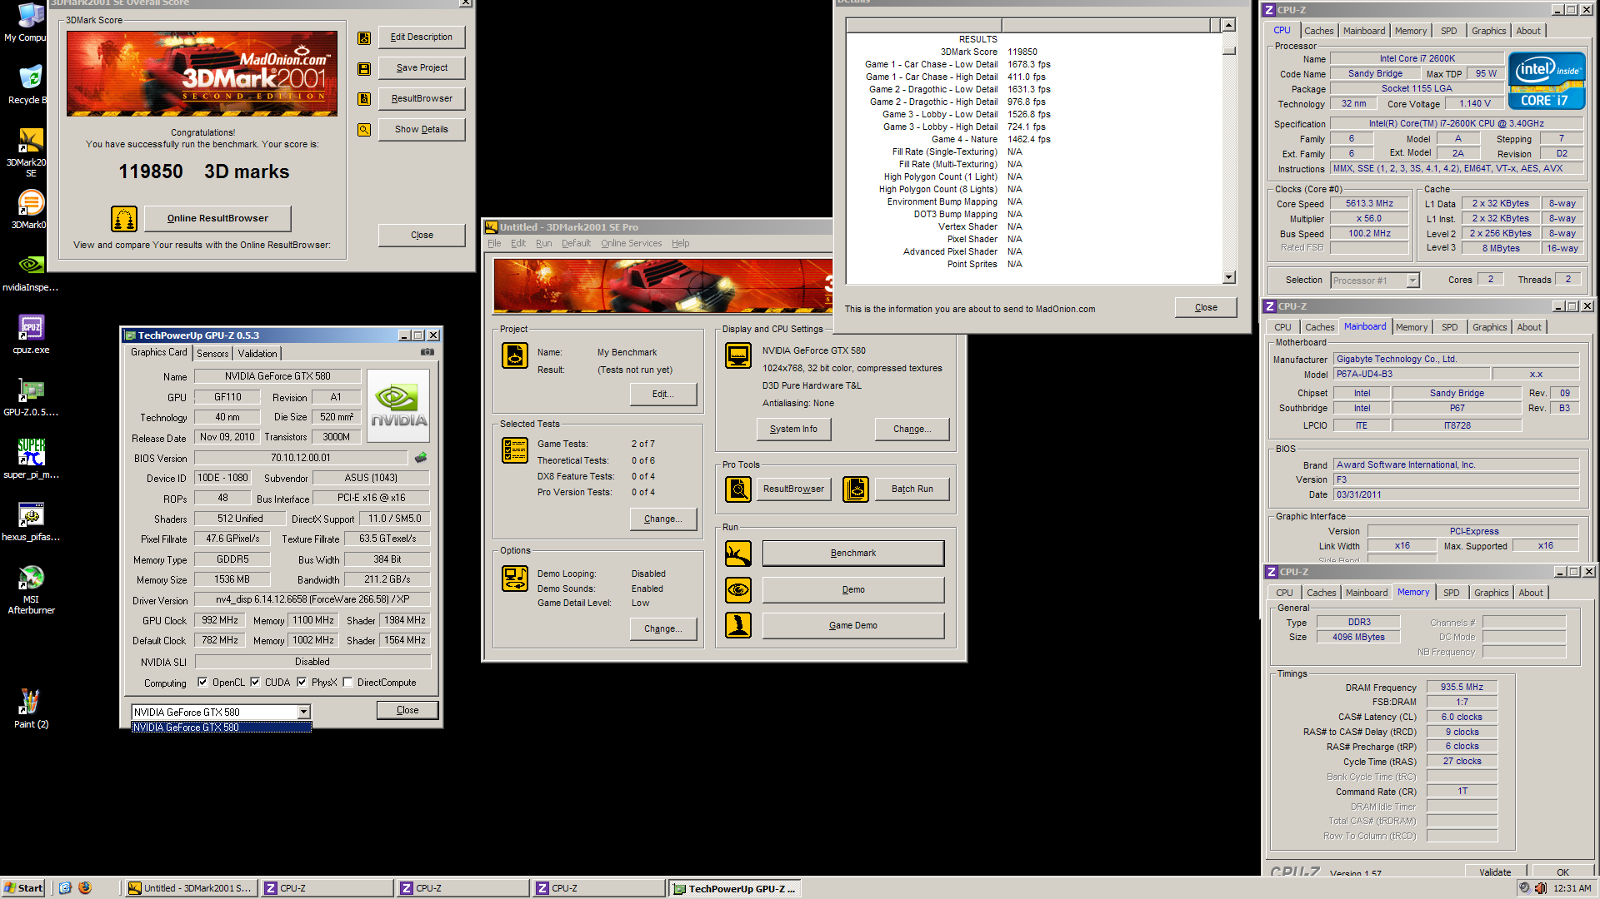This screenshot has width=1600, height=899.
Task: Click the Edit button in Project section
Action: point(663,394)
